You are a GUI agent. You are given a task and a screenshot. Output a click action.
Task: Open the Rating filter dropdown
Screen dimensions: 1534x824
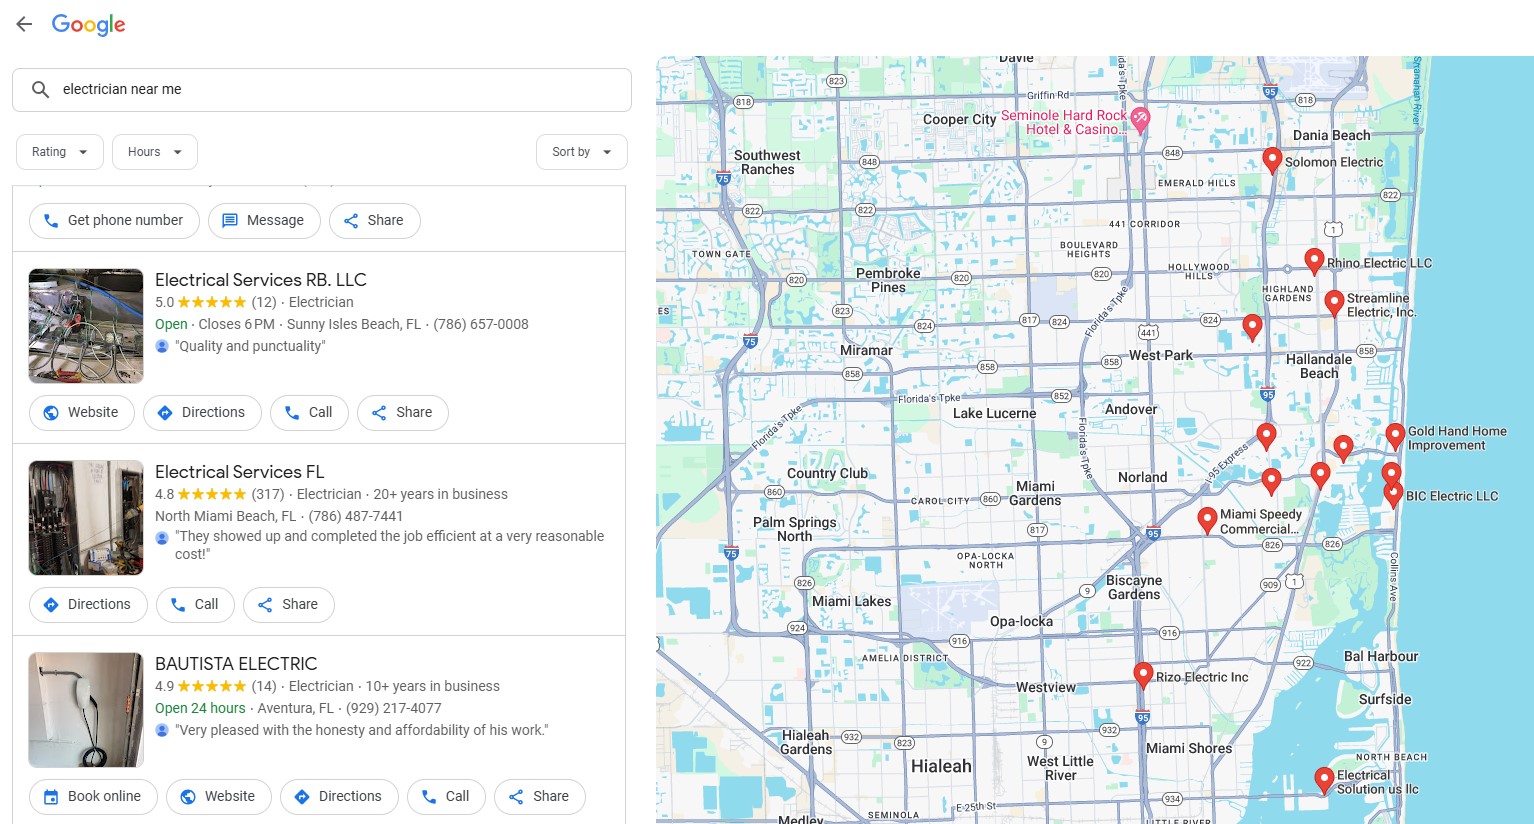60,152
